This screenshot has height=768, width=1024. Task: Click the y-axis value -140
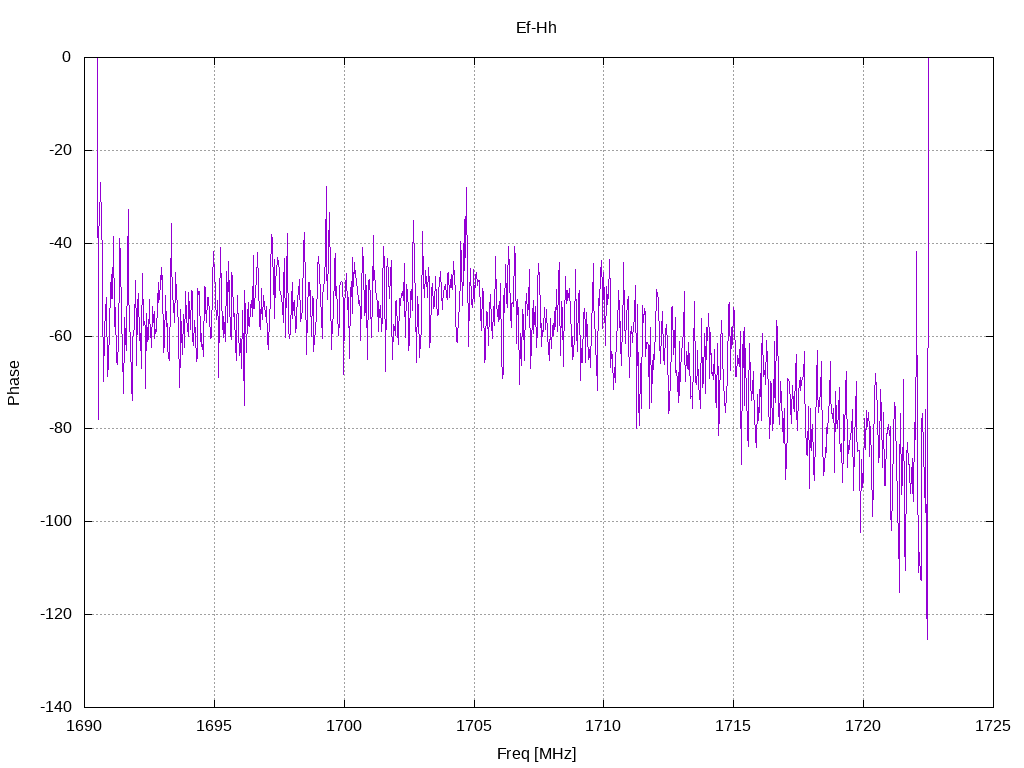(x=56, y=707)
